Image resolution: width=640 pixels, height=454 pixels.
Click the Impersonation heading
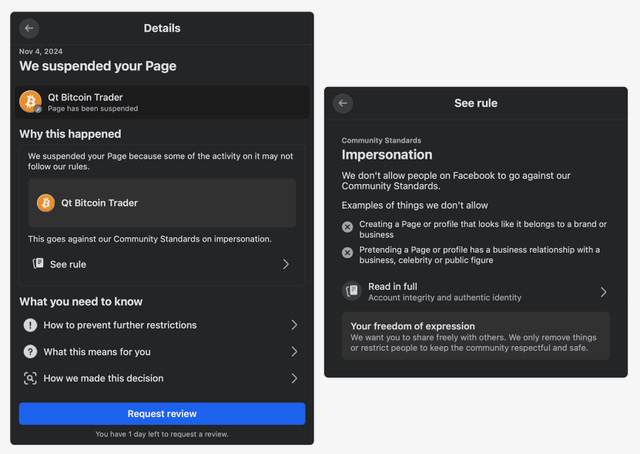point(387,155)
